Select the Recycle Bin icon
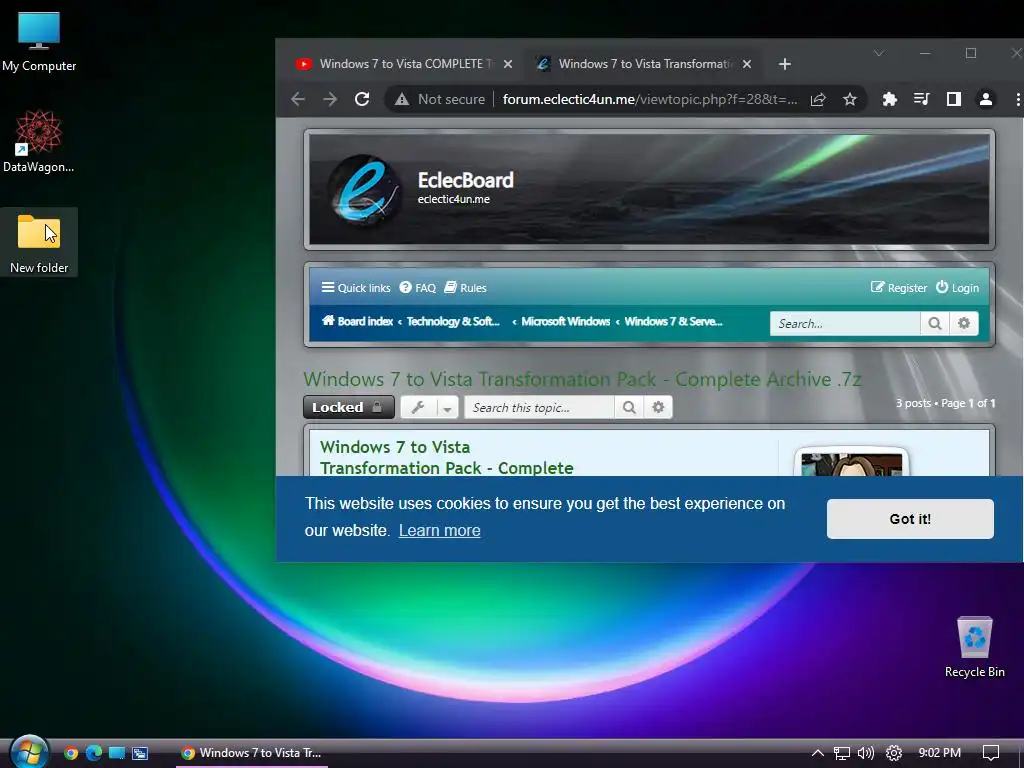 pos(974,647)
